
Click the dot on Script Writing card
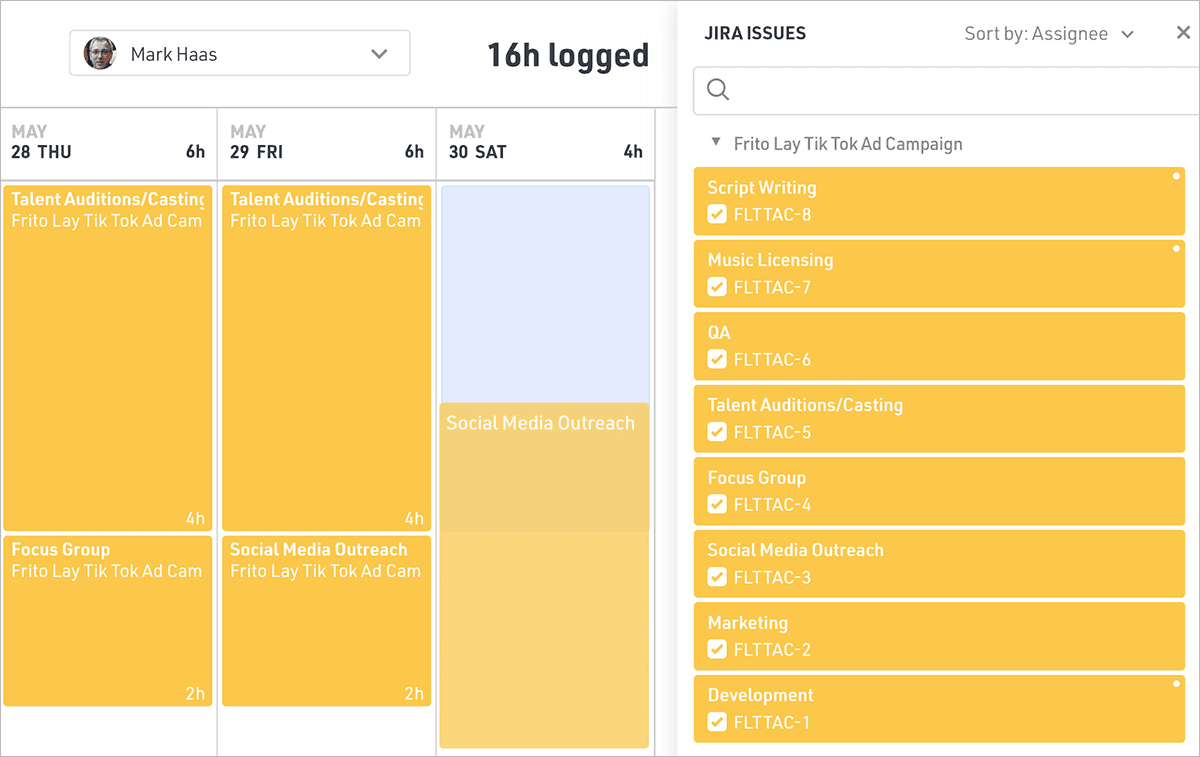tap(1176, 176)
